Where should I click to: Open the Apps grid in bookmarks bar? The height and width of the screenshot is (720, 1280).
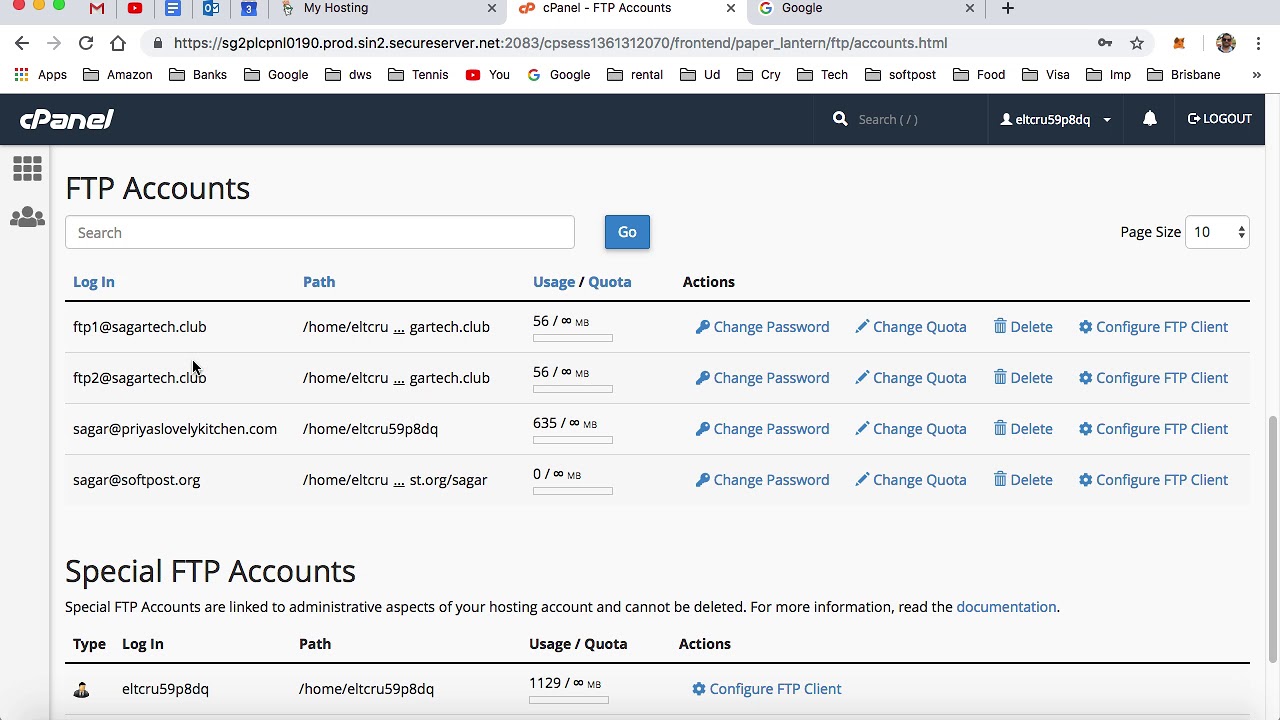click(x=40, y=75)
